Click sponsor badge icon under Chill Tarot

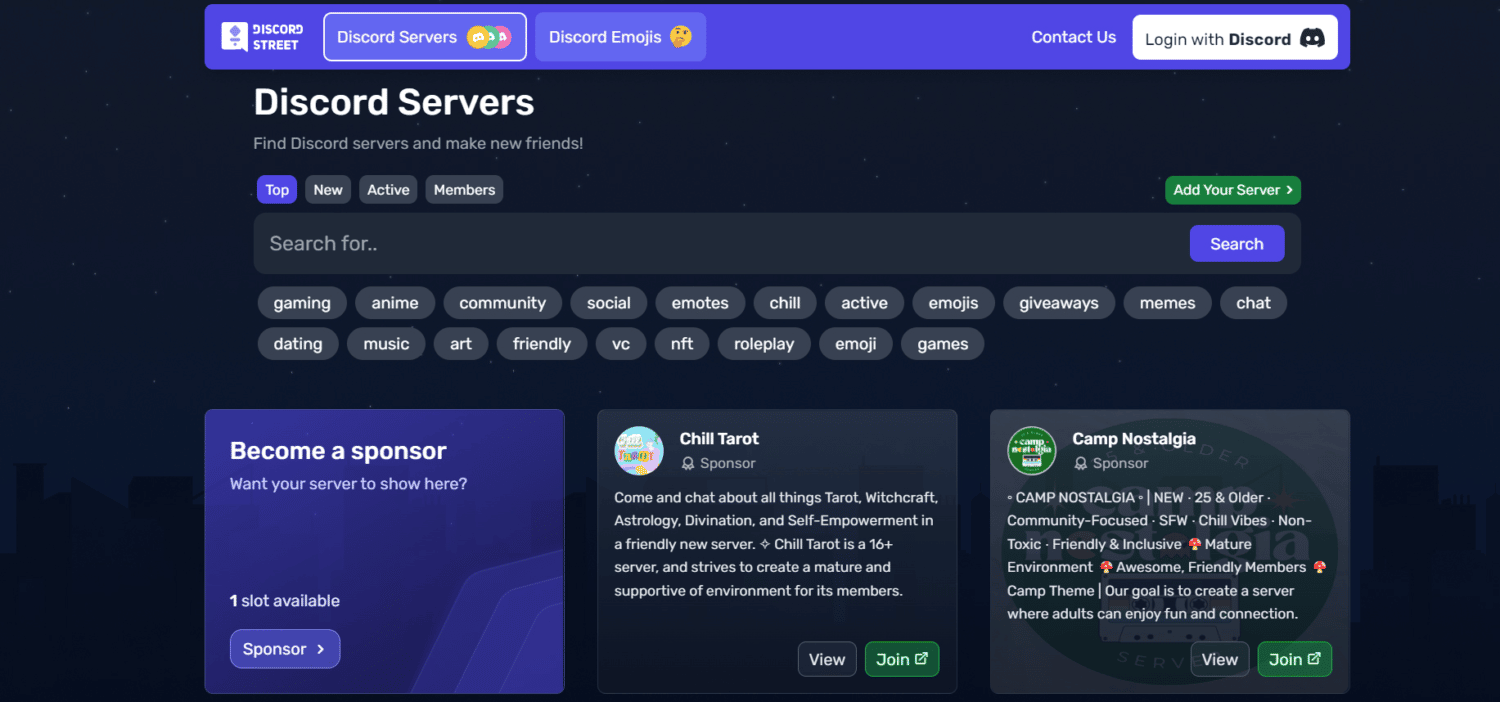[687, 463]
